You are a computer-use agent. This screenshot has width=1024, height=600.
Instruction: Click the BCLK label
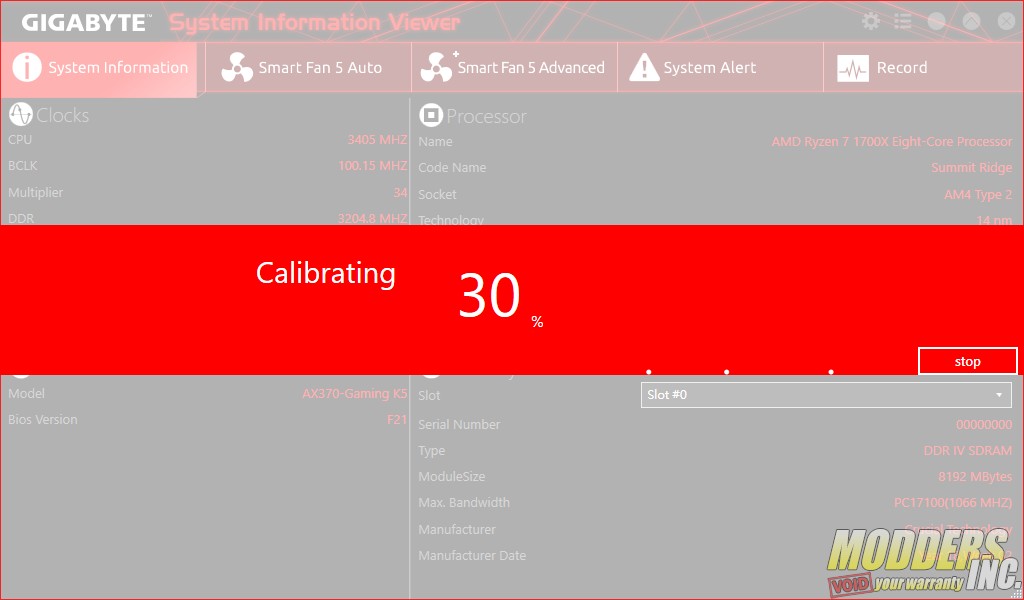coord(23,166)
